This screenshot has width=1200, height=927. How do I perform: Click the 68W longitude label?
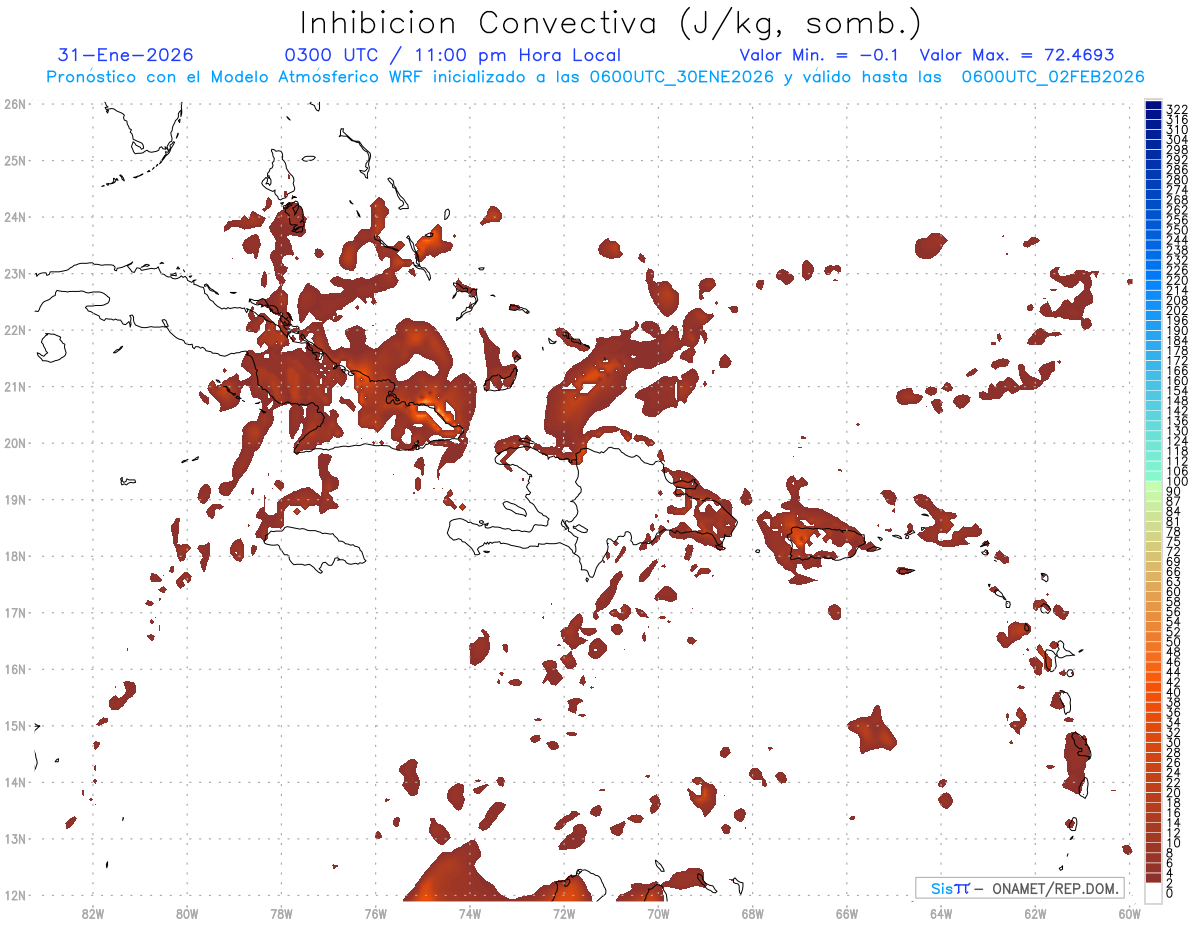753,913
